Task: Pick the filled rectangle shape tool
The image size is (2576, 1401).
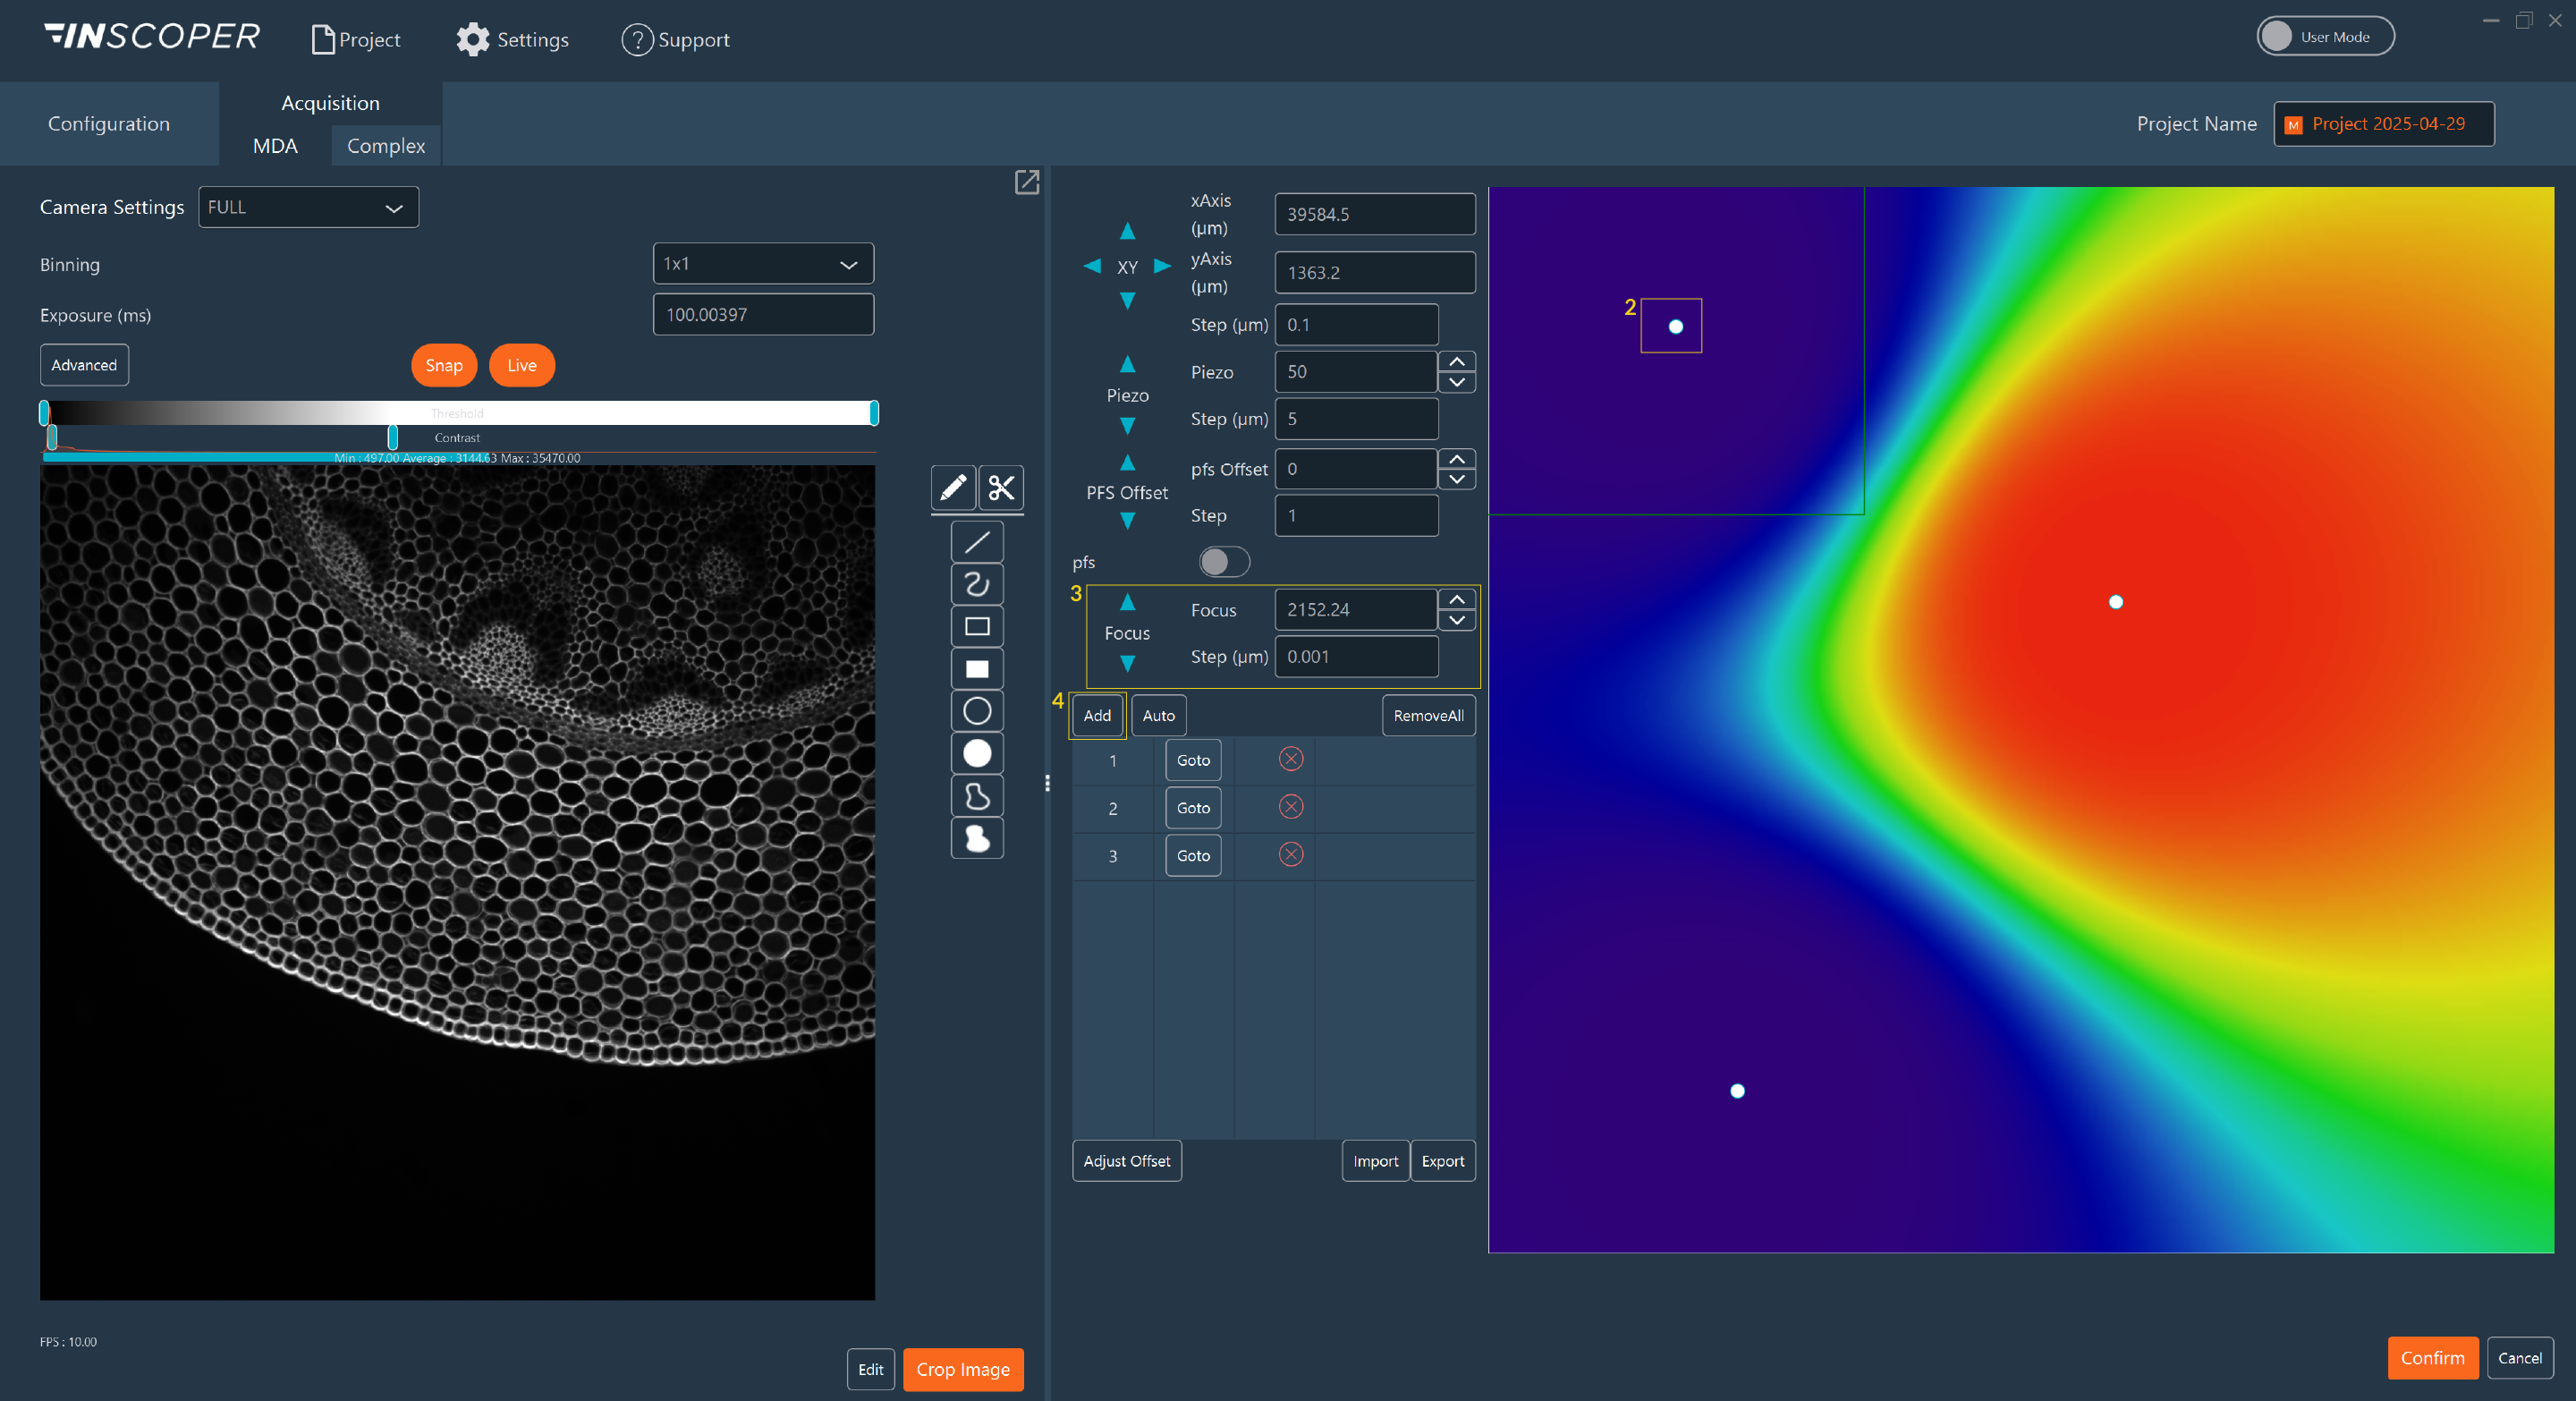Action: tap(976, 669)
